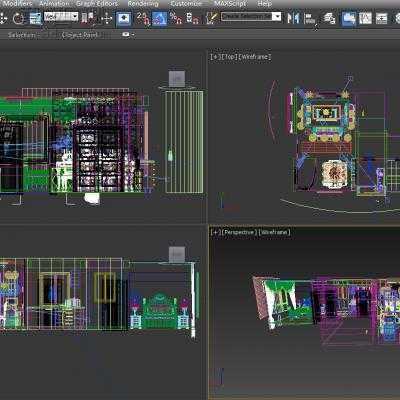Click inside the Create Selection Set field
The image size is (400, 400).
[x=247, y=16]
